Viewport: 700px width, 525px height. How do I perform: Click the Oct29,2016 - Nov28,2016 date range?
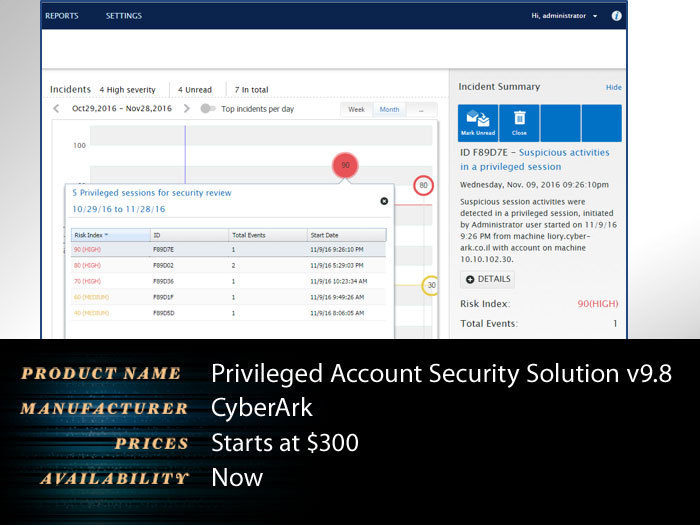122,108
